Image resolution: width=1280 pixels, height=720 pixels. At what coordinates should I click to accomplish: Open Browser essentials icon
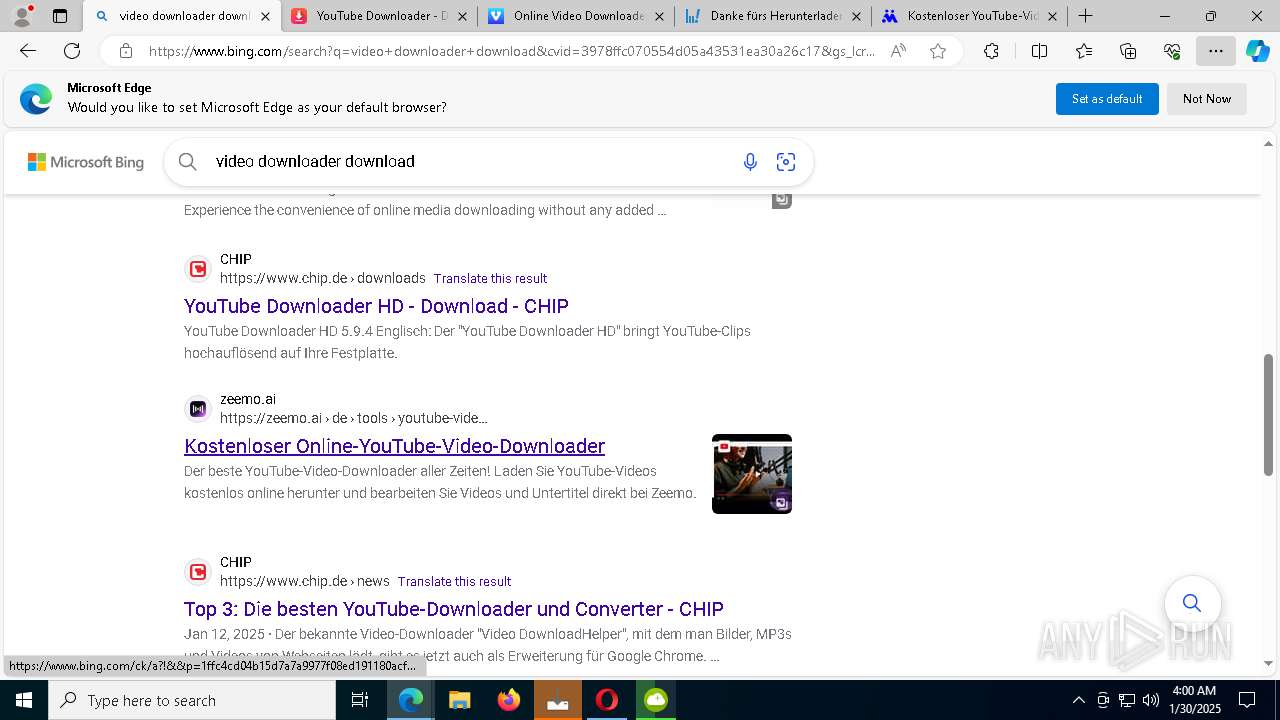click(x=1172, y=52)
